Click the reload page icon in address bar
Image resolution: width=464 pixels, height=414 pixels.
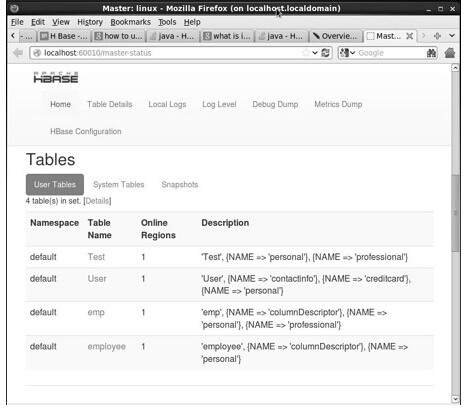tap(325, 53)
